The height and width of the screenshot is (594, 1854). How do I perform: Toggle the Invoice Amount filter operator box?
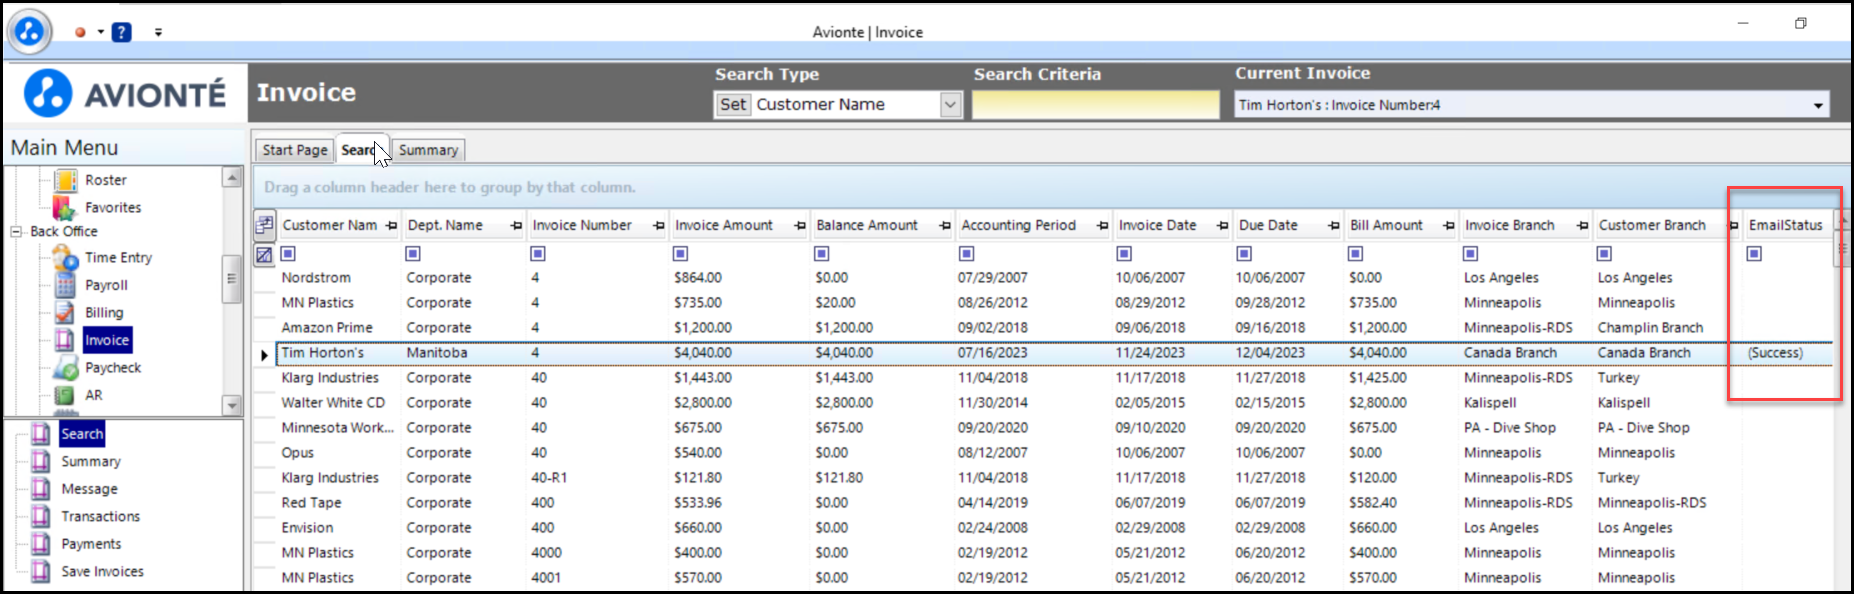pyautogui.click(x=681, y=254)
